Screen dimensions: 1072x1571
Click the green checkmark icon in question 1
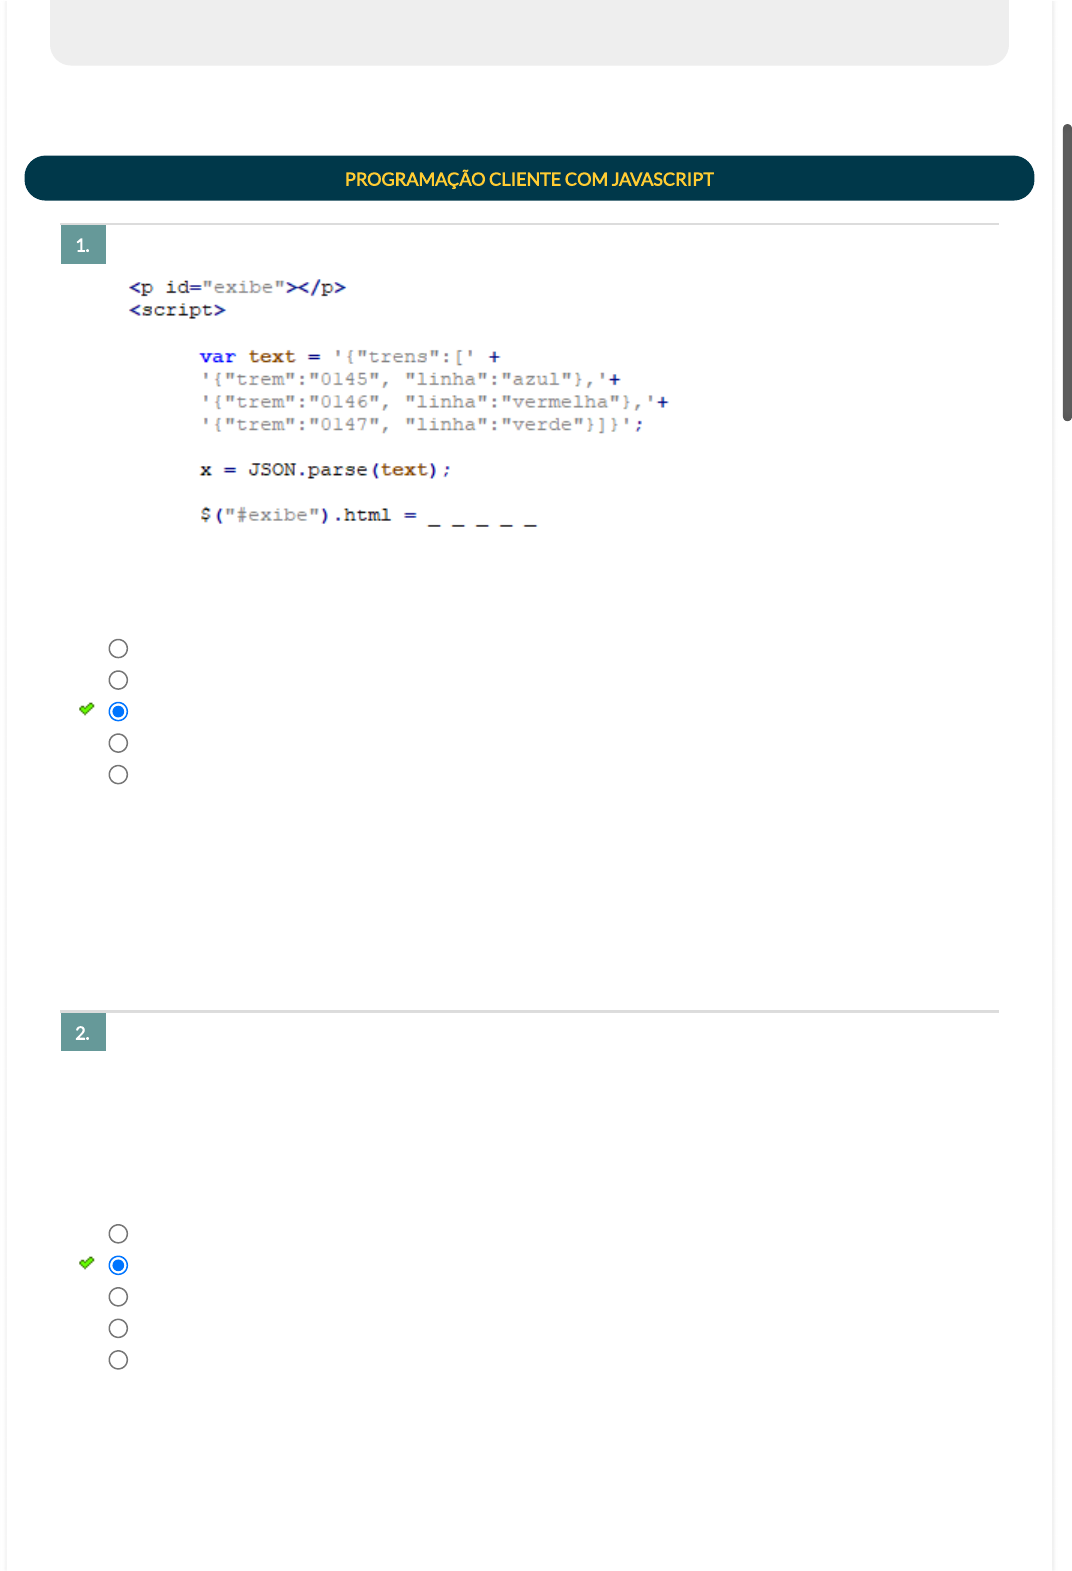(x=87, y=709)
